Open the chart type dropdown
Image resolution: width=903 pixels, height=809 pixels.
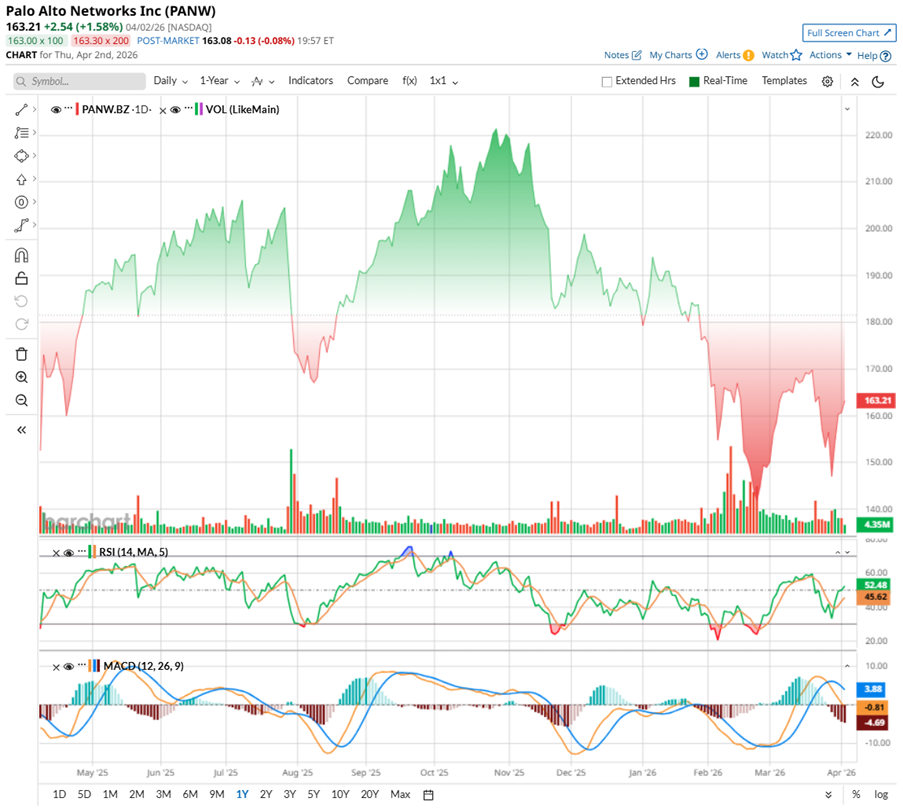click(x=263, y=82)
